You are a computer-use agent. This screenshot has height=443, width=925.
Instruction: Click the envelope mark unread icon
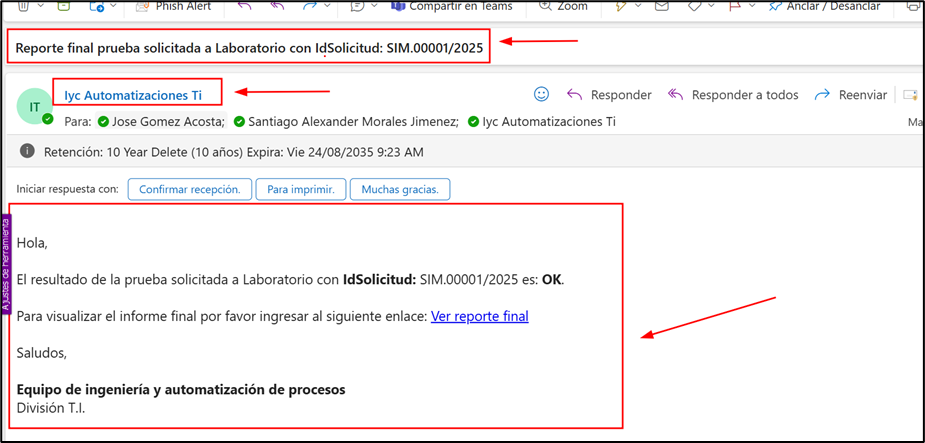point(661,6)
